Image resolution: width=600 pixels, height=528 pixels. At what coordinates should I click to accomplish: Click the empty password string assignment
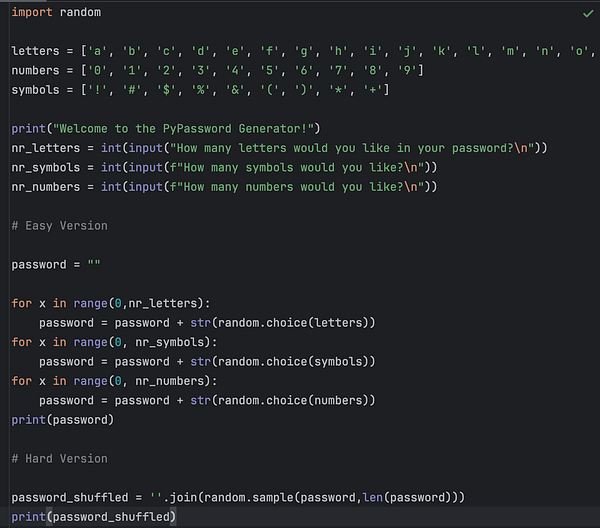point(56,264)
